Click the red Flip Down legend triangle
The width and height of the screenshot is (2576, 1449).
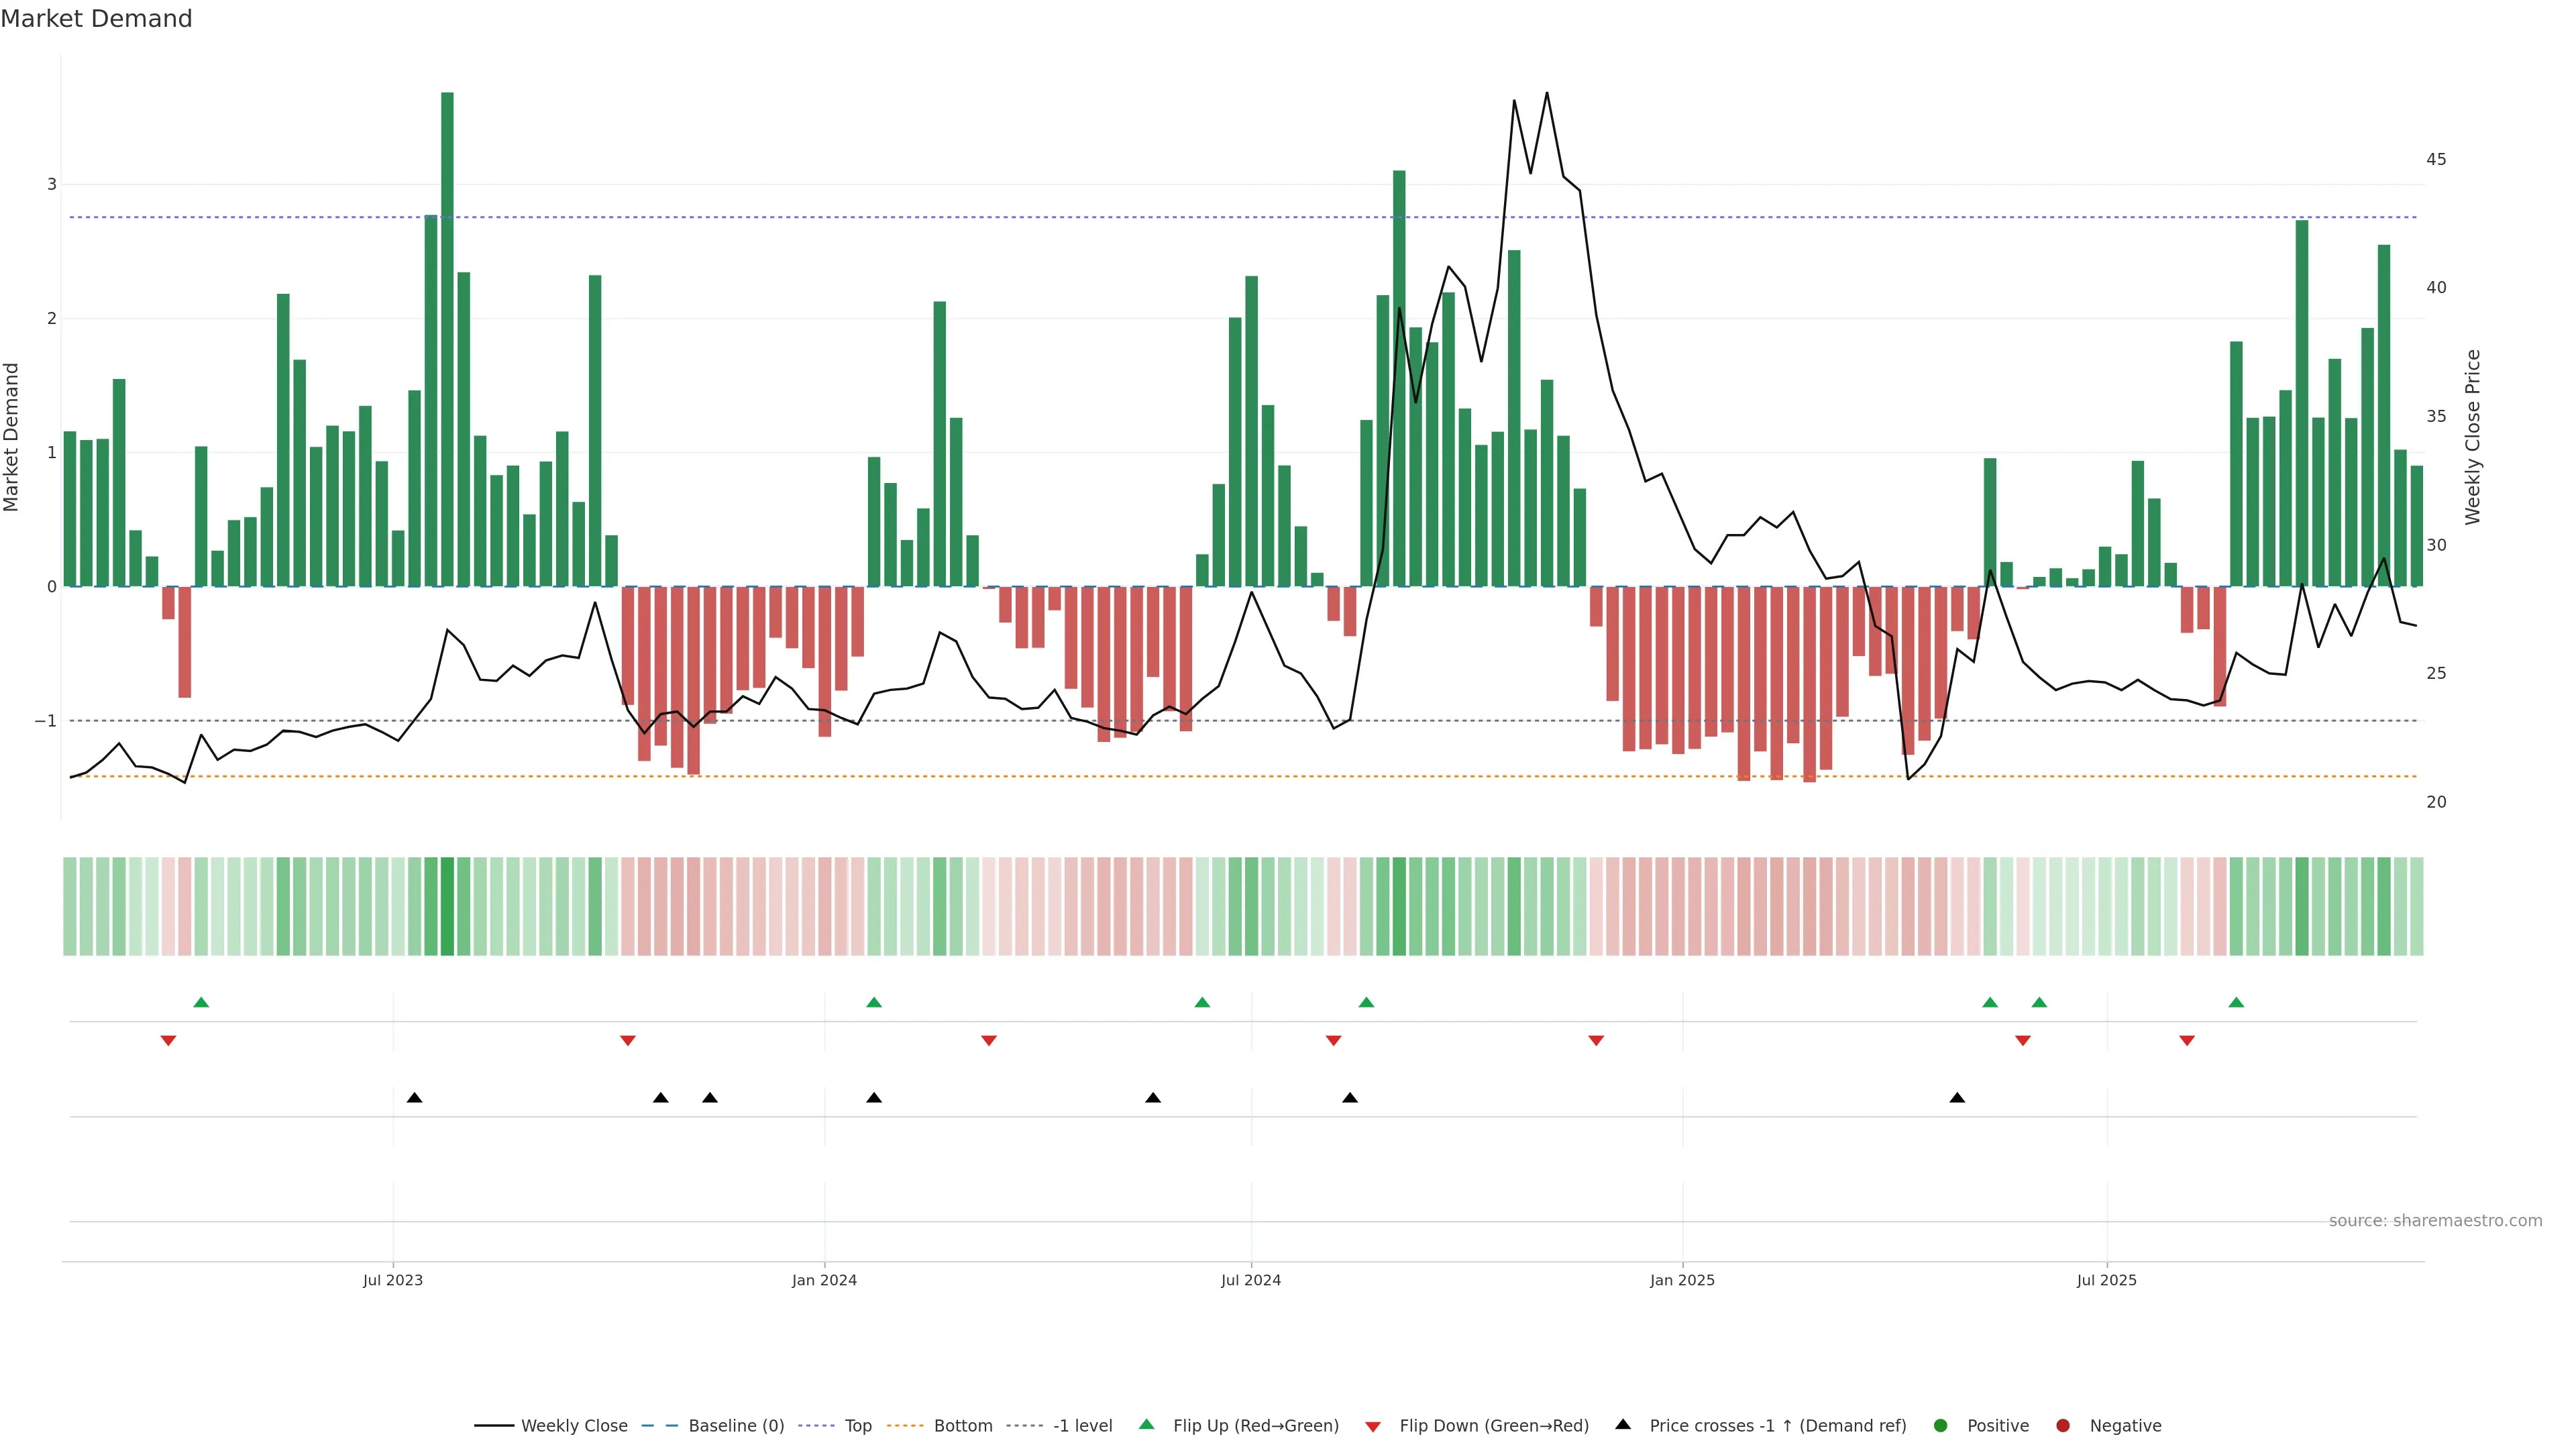[1373, 1427]
